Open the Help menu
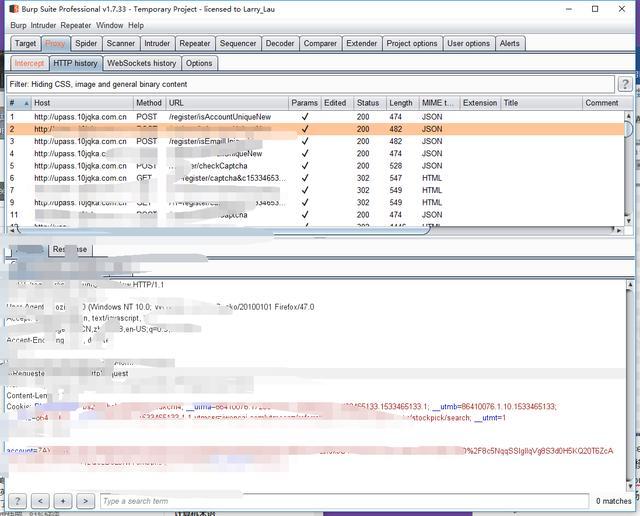Viewport: 640px width, 516px height. point(136,25)
